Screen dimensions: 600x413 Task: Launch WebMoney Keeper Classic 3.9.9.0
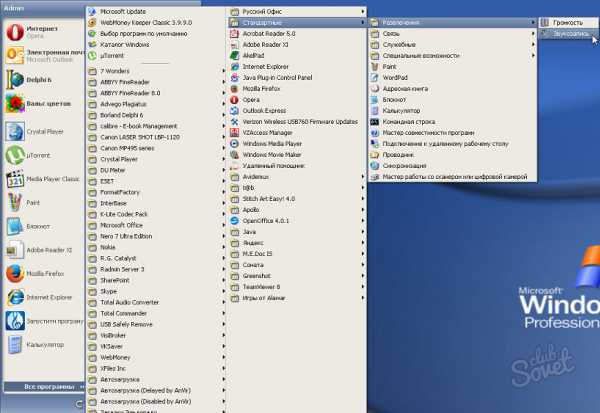(x=155, y=23)
